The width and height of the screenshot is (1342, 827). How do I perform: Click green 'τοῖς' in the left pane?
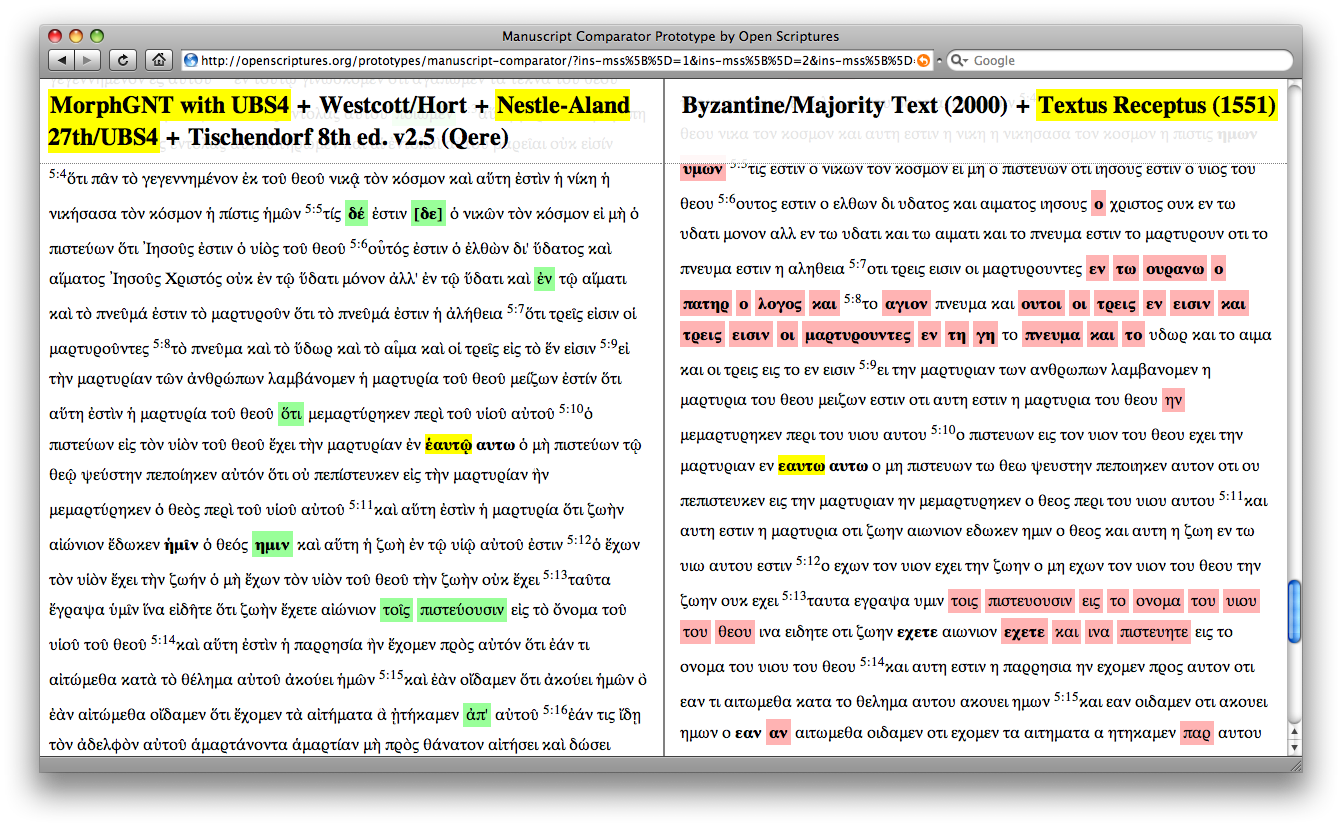396,609
